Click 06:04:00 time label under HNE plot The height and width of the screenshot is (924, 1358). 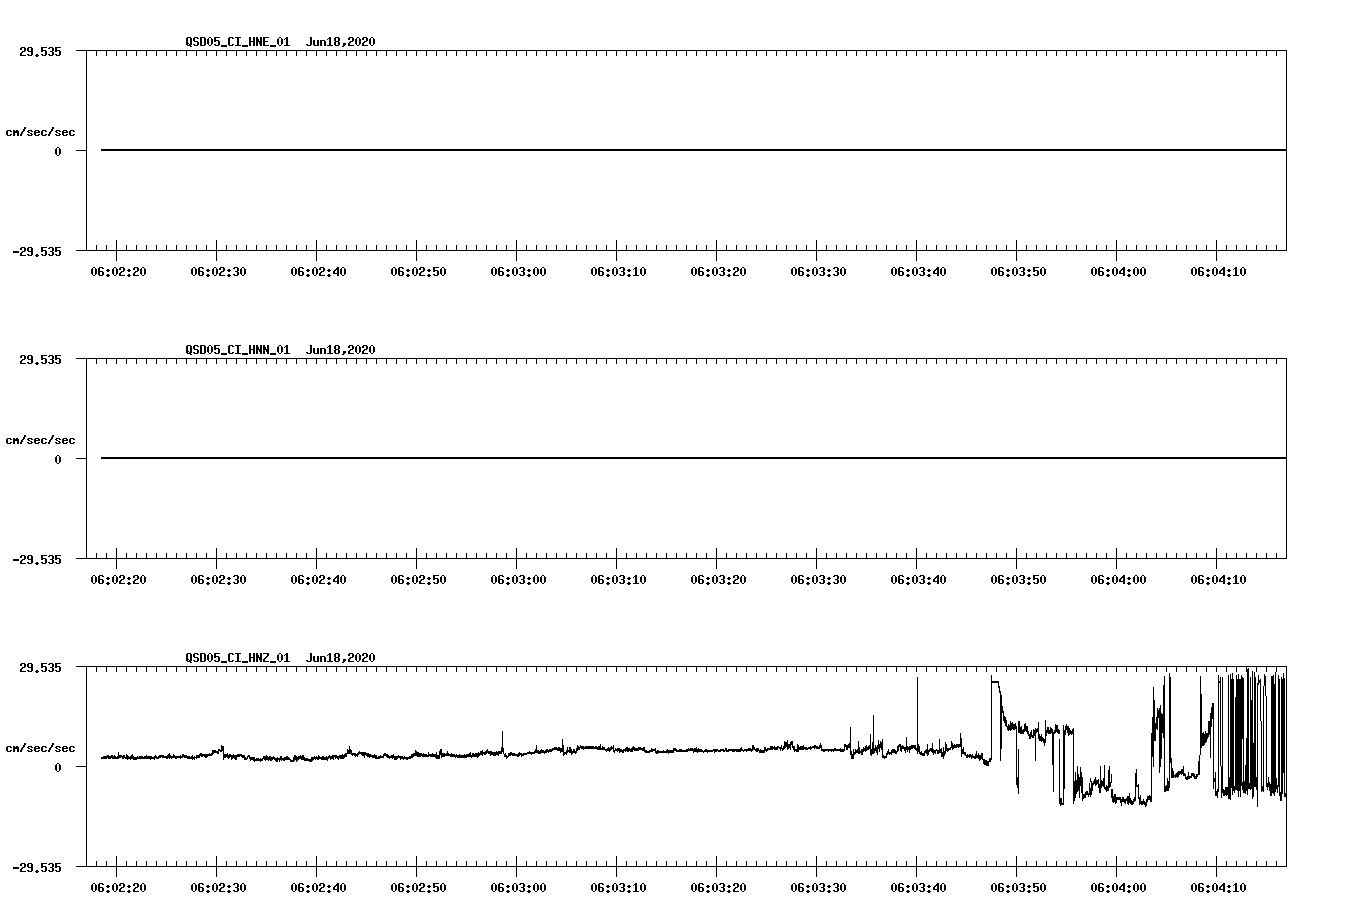pyautogui.click(x=1118, y=271)
